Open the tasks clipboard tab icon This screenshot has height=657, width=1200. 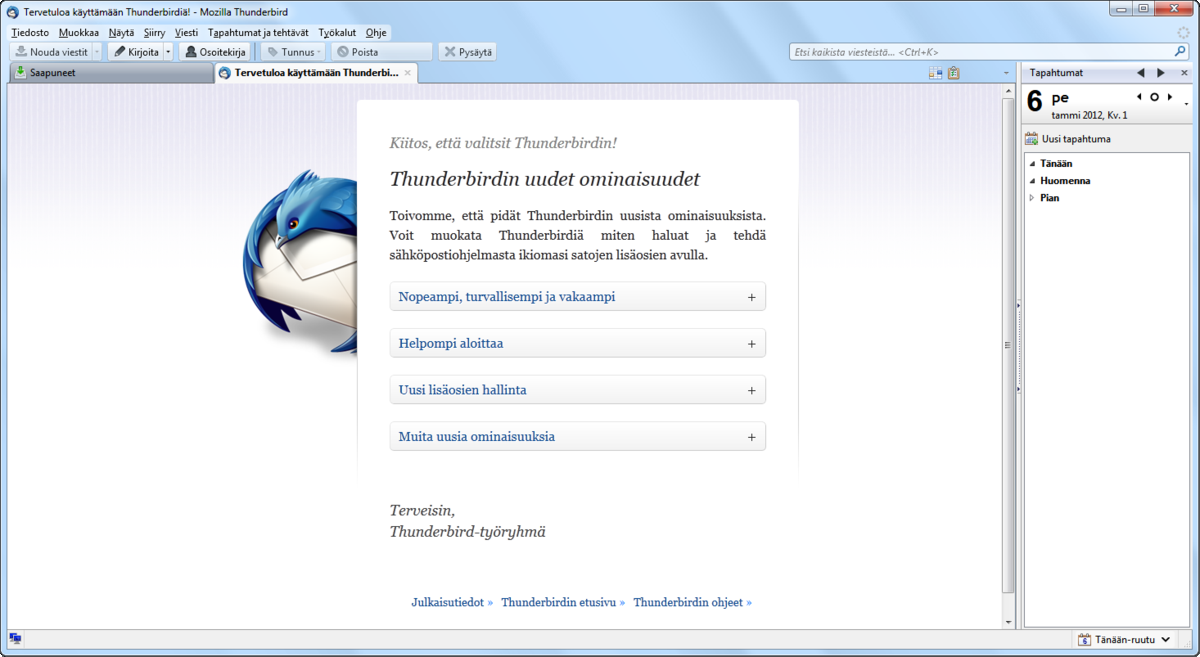[x=954, y=73]
